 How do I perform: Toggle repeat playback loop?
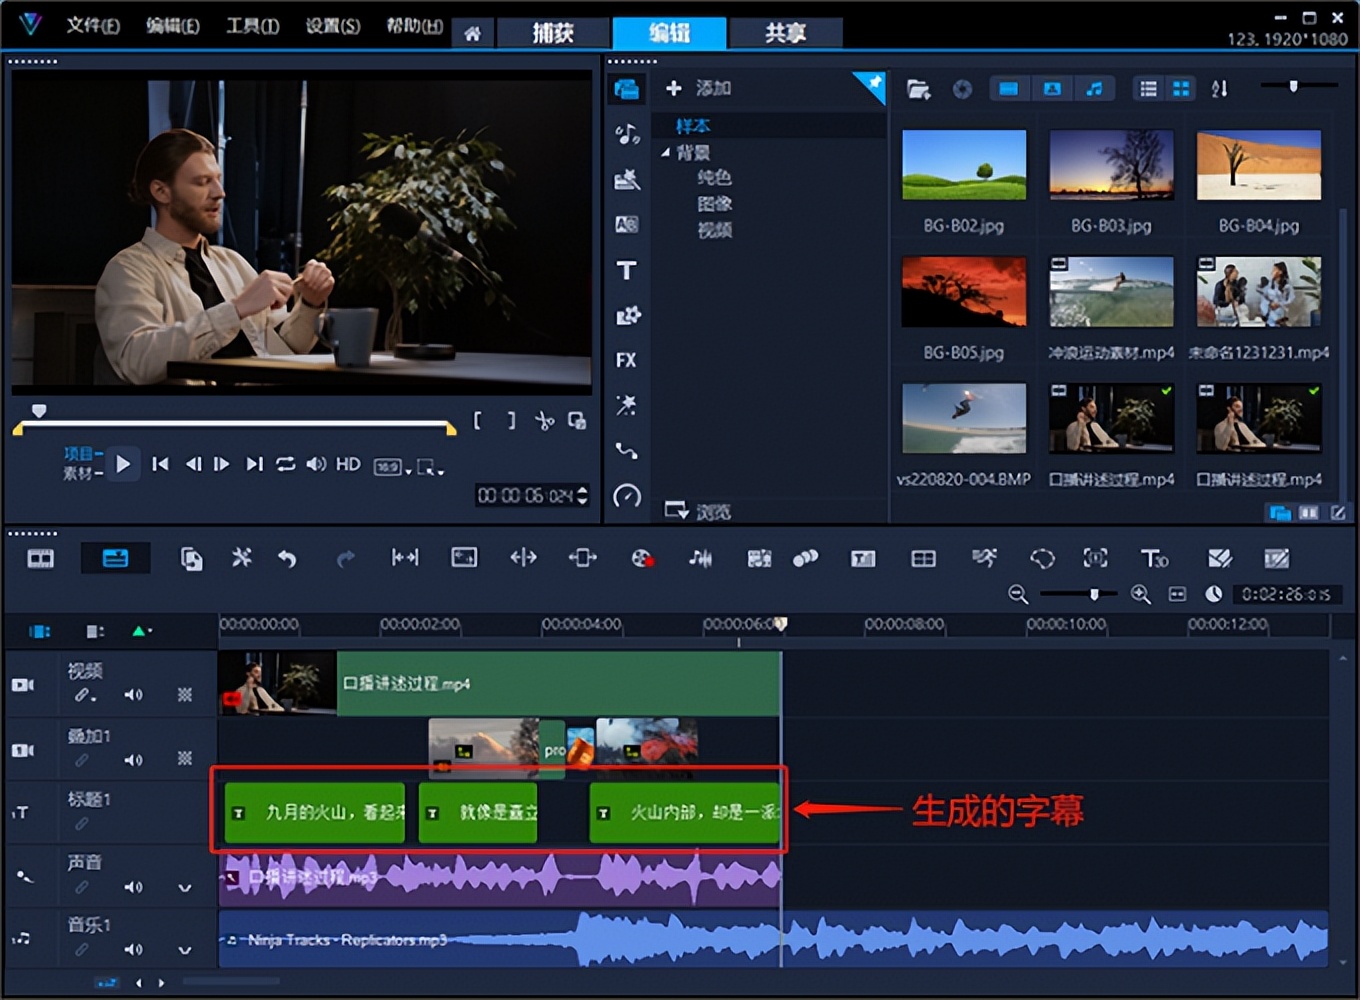tap(286, 464)
